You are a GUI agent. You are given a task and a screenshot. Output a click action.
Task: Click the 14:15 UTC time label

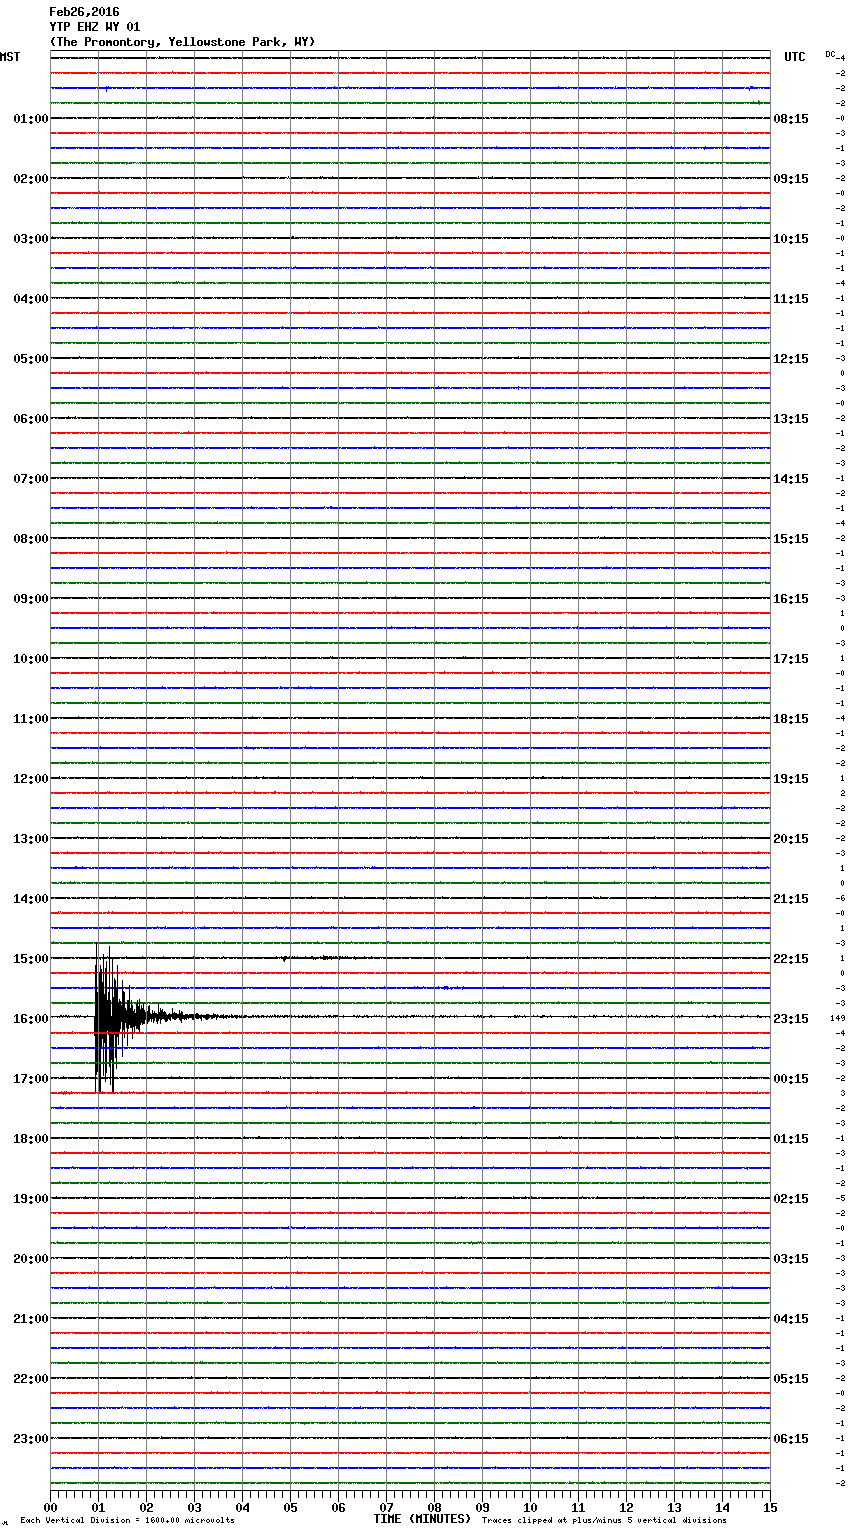[791, 479]
